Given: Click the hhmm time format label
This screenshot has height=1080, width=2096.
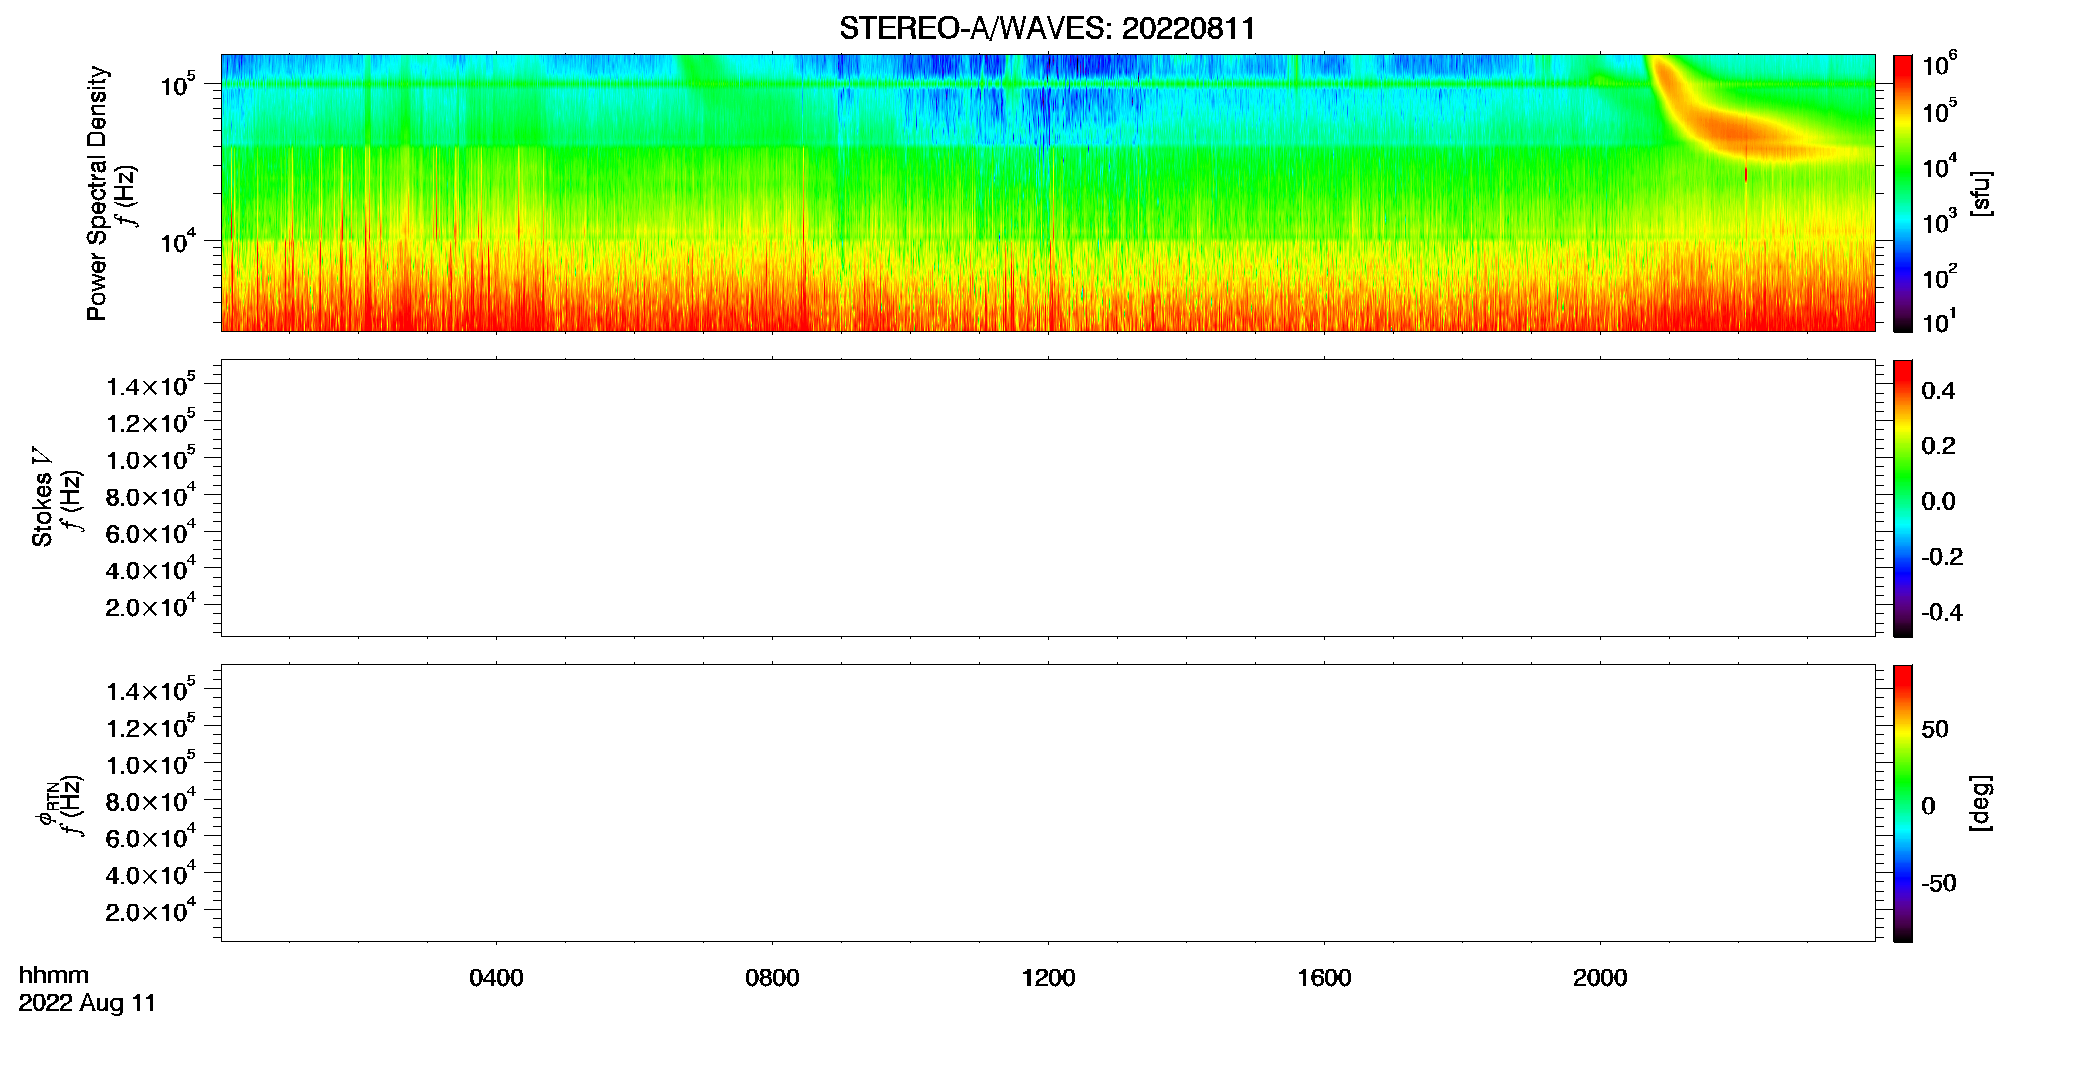Looking at the screenshot, I should tap(54, 975).
